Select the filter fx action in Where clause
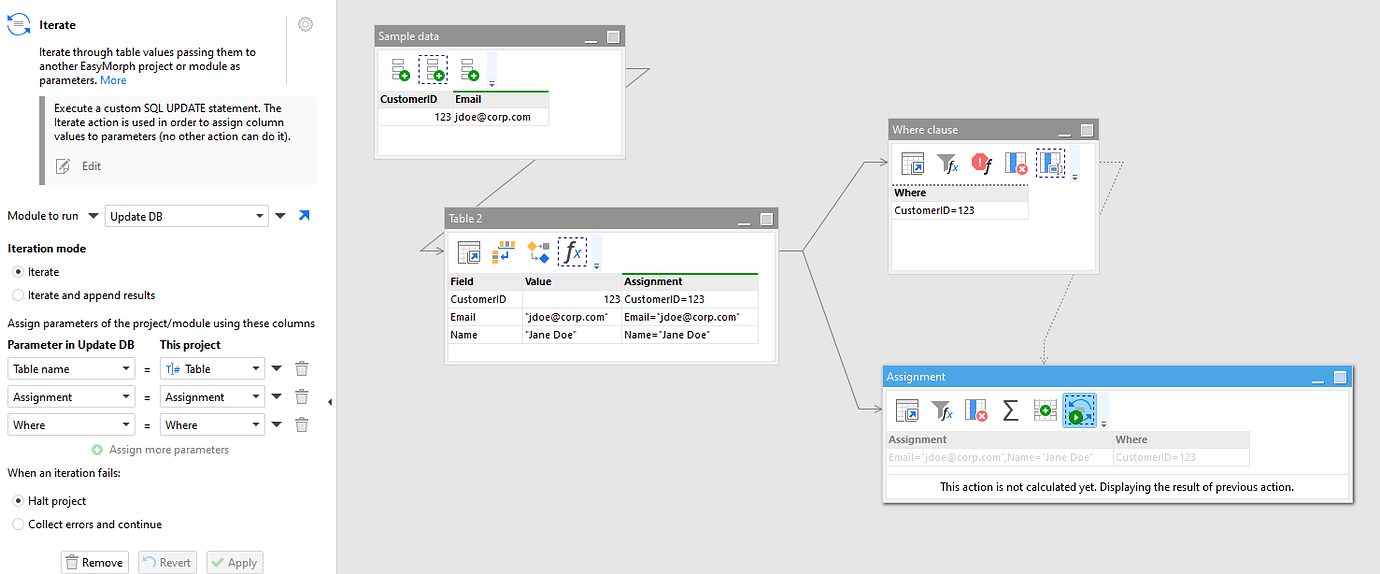Image resolution: width=1380 pixels, height=574 pixels. pyautogui.click(x=947, y=164)
